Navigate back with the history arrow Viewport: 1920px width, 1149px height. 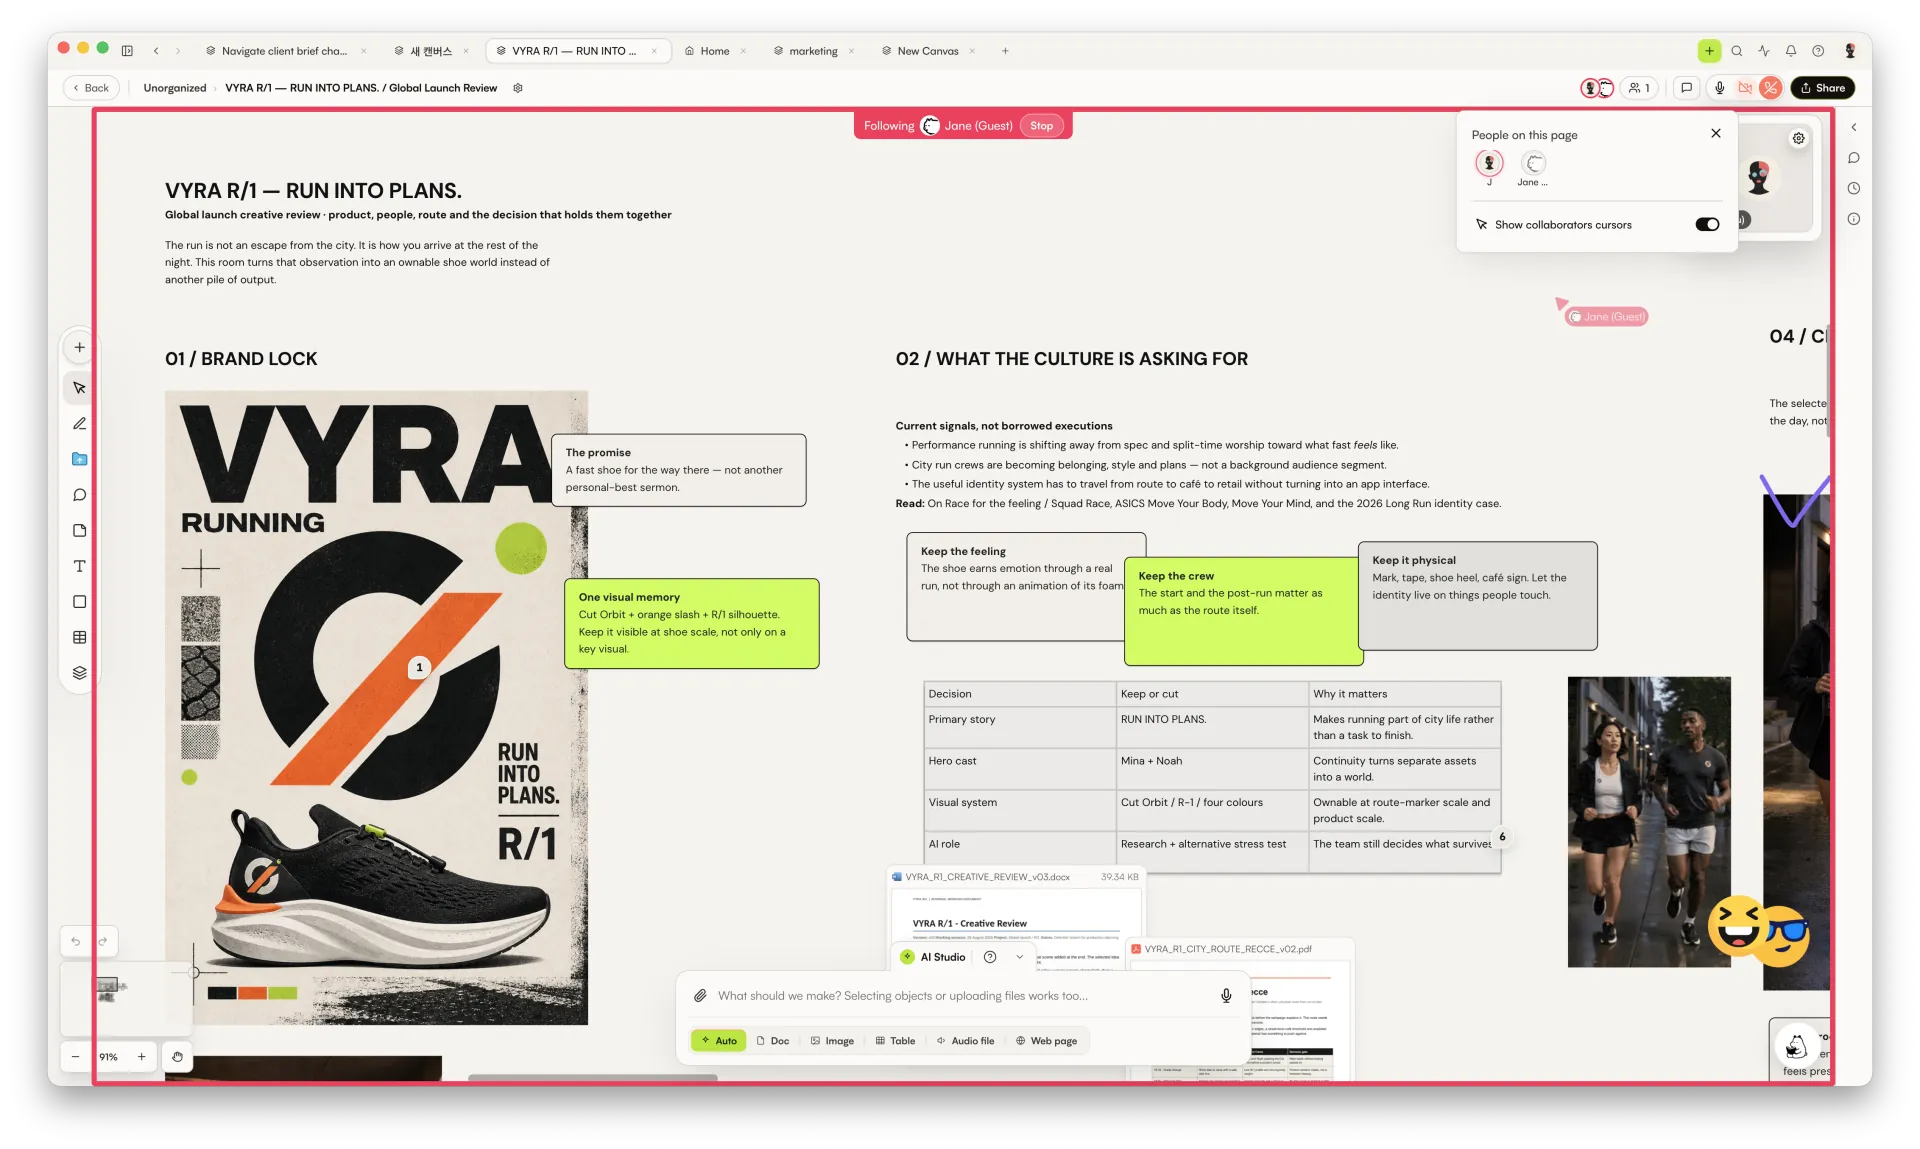pyautogui.click(x=156, y=51)
